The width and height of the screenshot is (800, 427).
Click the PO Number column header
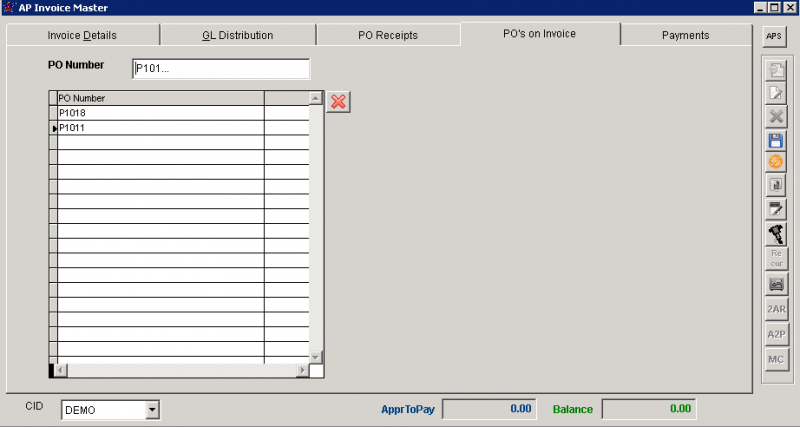point(160,98)
